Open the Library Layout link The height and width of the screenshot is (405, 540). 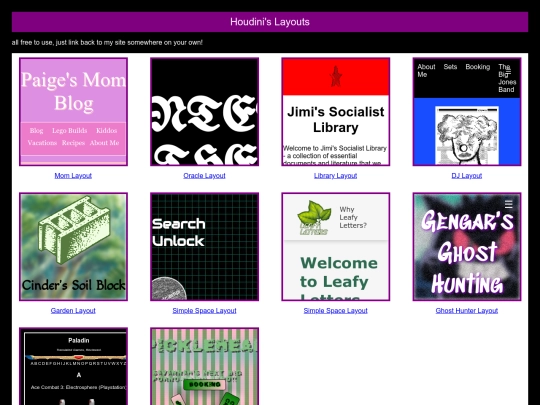335,176
